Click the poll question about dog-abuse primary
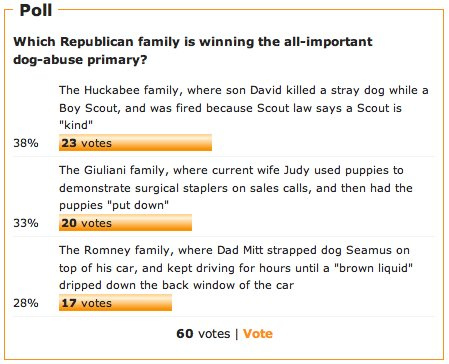This screenshot has height=364, width=449. coord(193,50)
